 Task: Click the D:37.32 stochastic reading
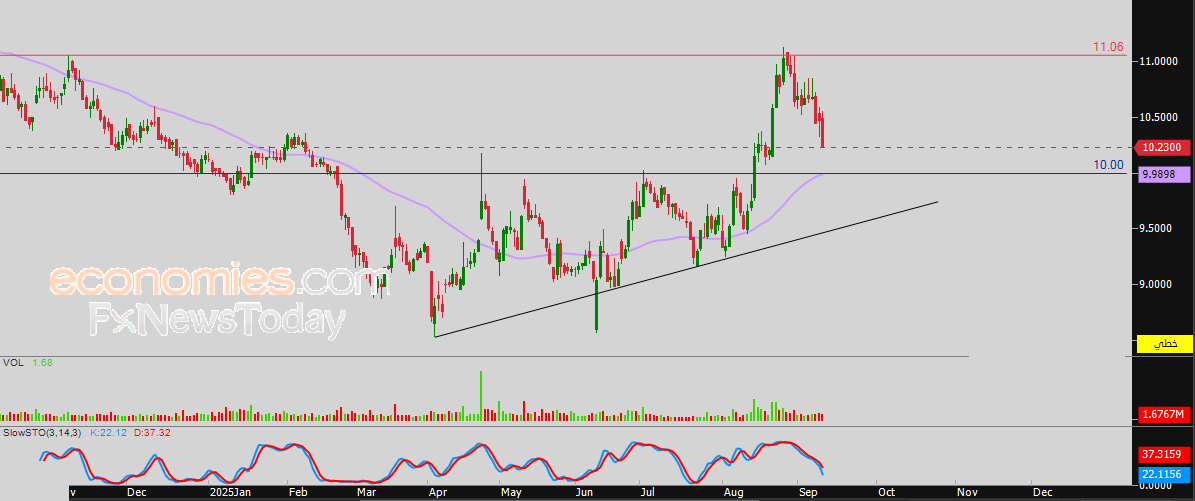(152, 432)
